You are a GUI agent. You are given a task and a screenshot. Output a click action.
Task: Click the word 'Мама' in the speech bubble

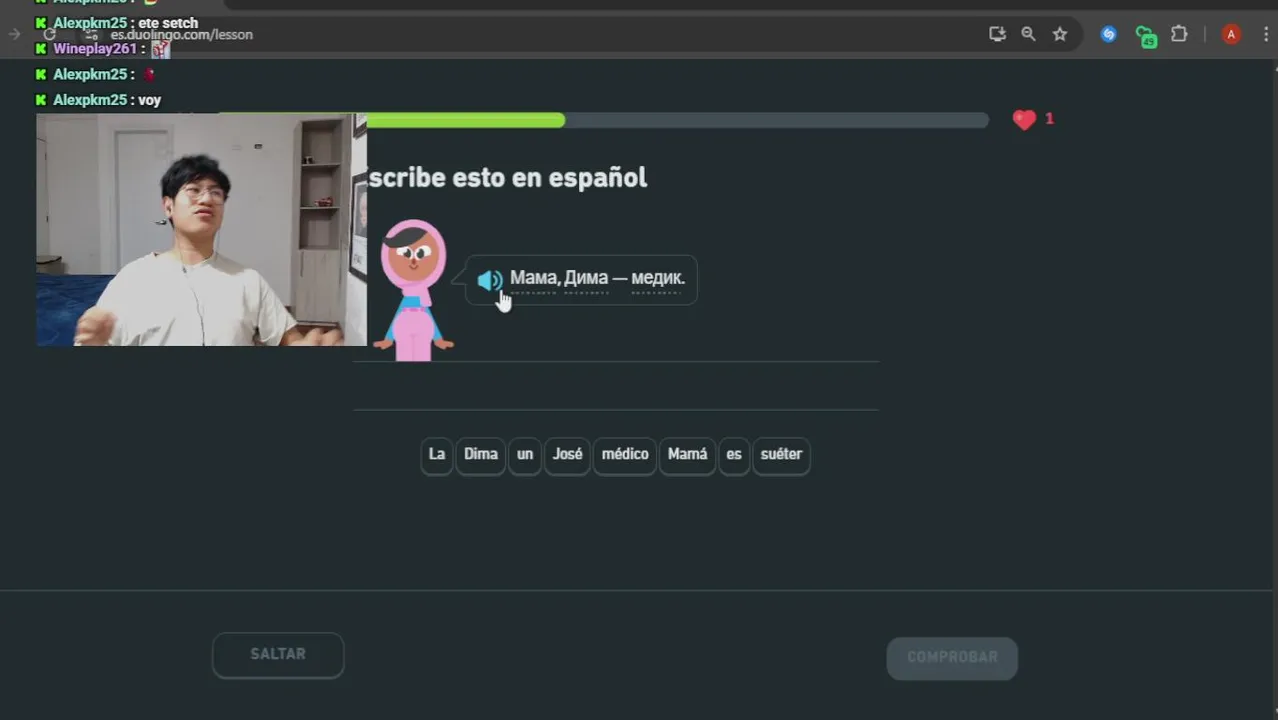[x=533, y=278]
